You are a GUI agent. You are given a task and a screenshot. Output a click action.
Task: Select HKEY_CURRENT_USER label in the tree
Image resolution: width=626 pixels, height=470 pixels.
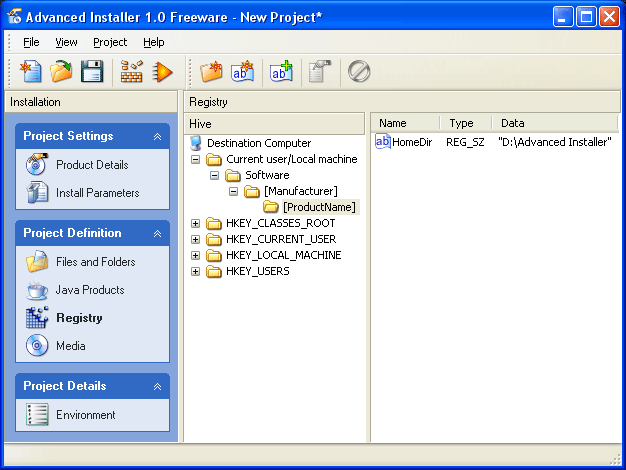(x=281, y=239)
